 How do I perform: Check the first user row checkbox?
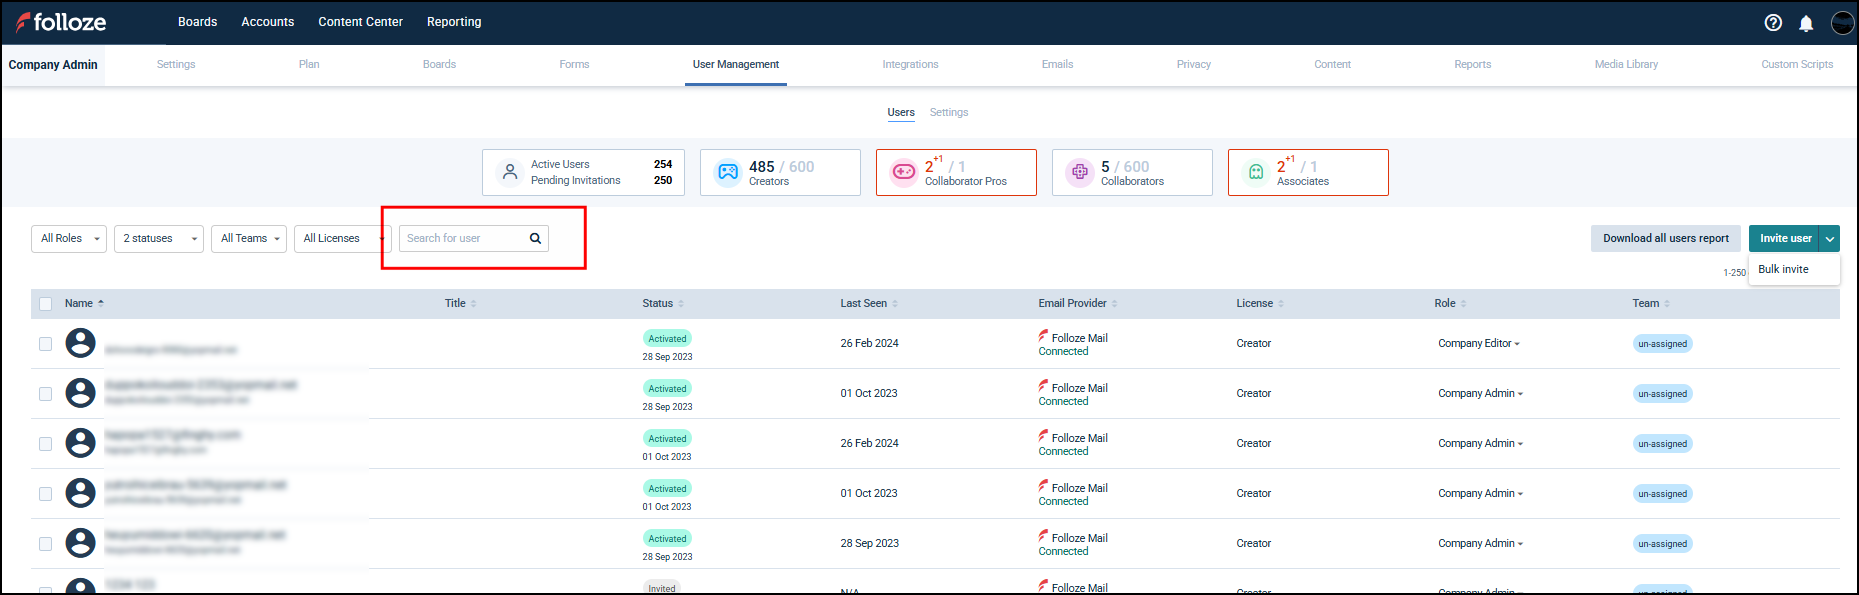click(x=45, y=344)
